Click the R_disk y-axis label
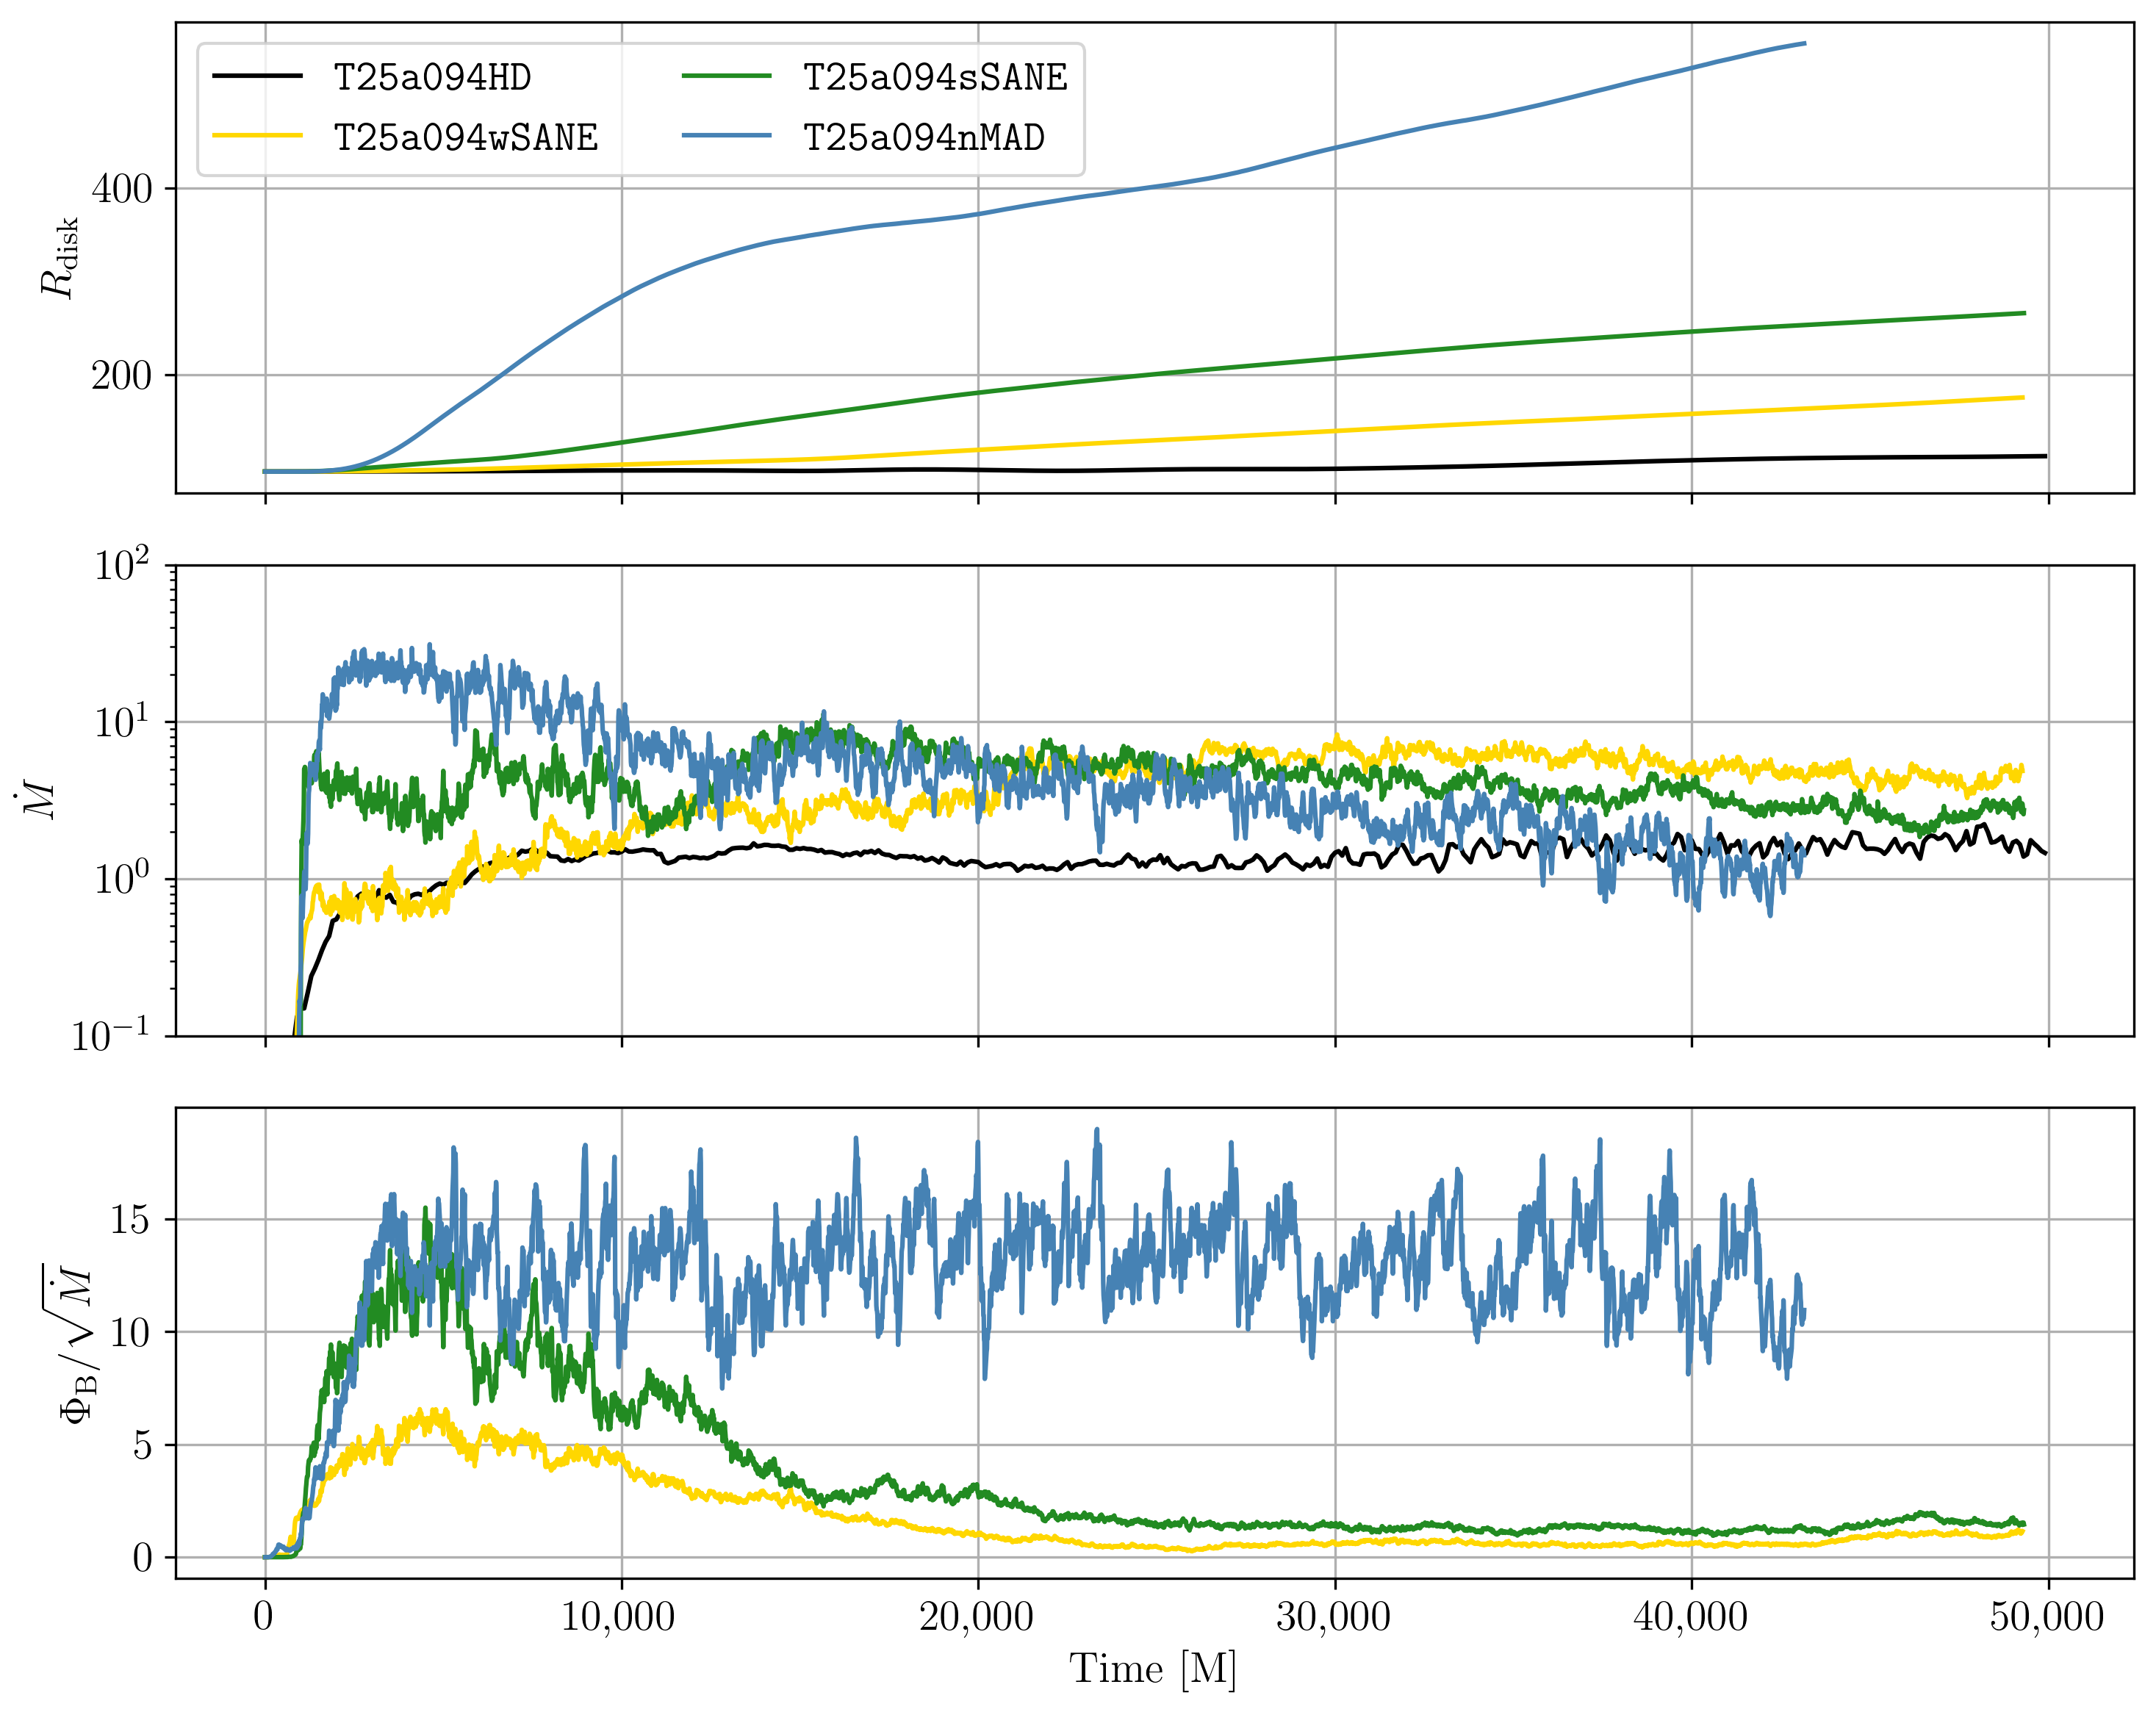 [x=58, y=258]
